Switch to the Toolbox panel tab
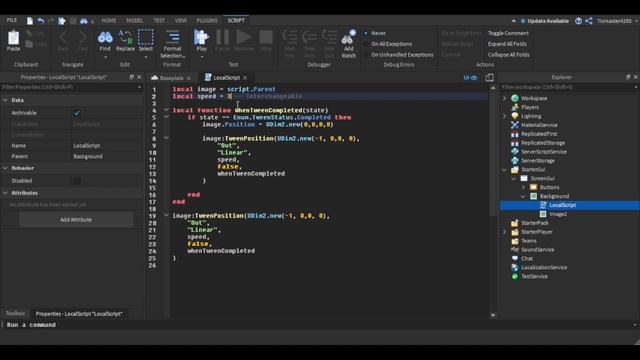 [15, 313]
